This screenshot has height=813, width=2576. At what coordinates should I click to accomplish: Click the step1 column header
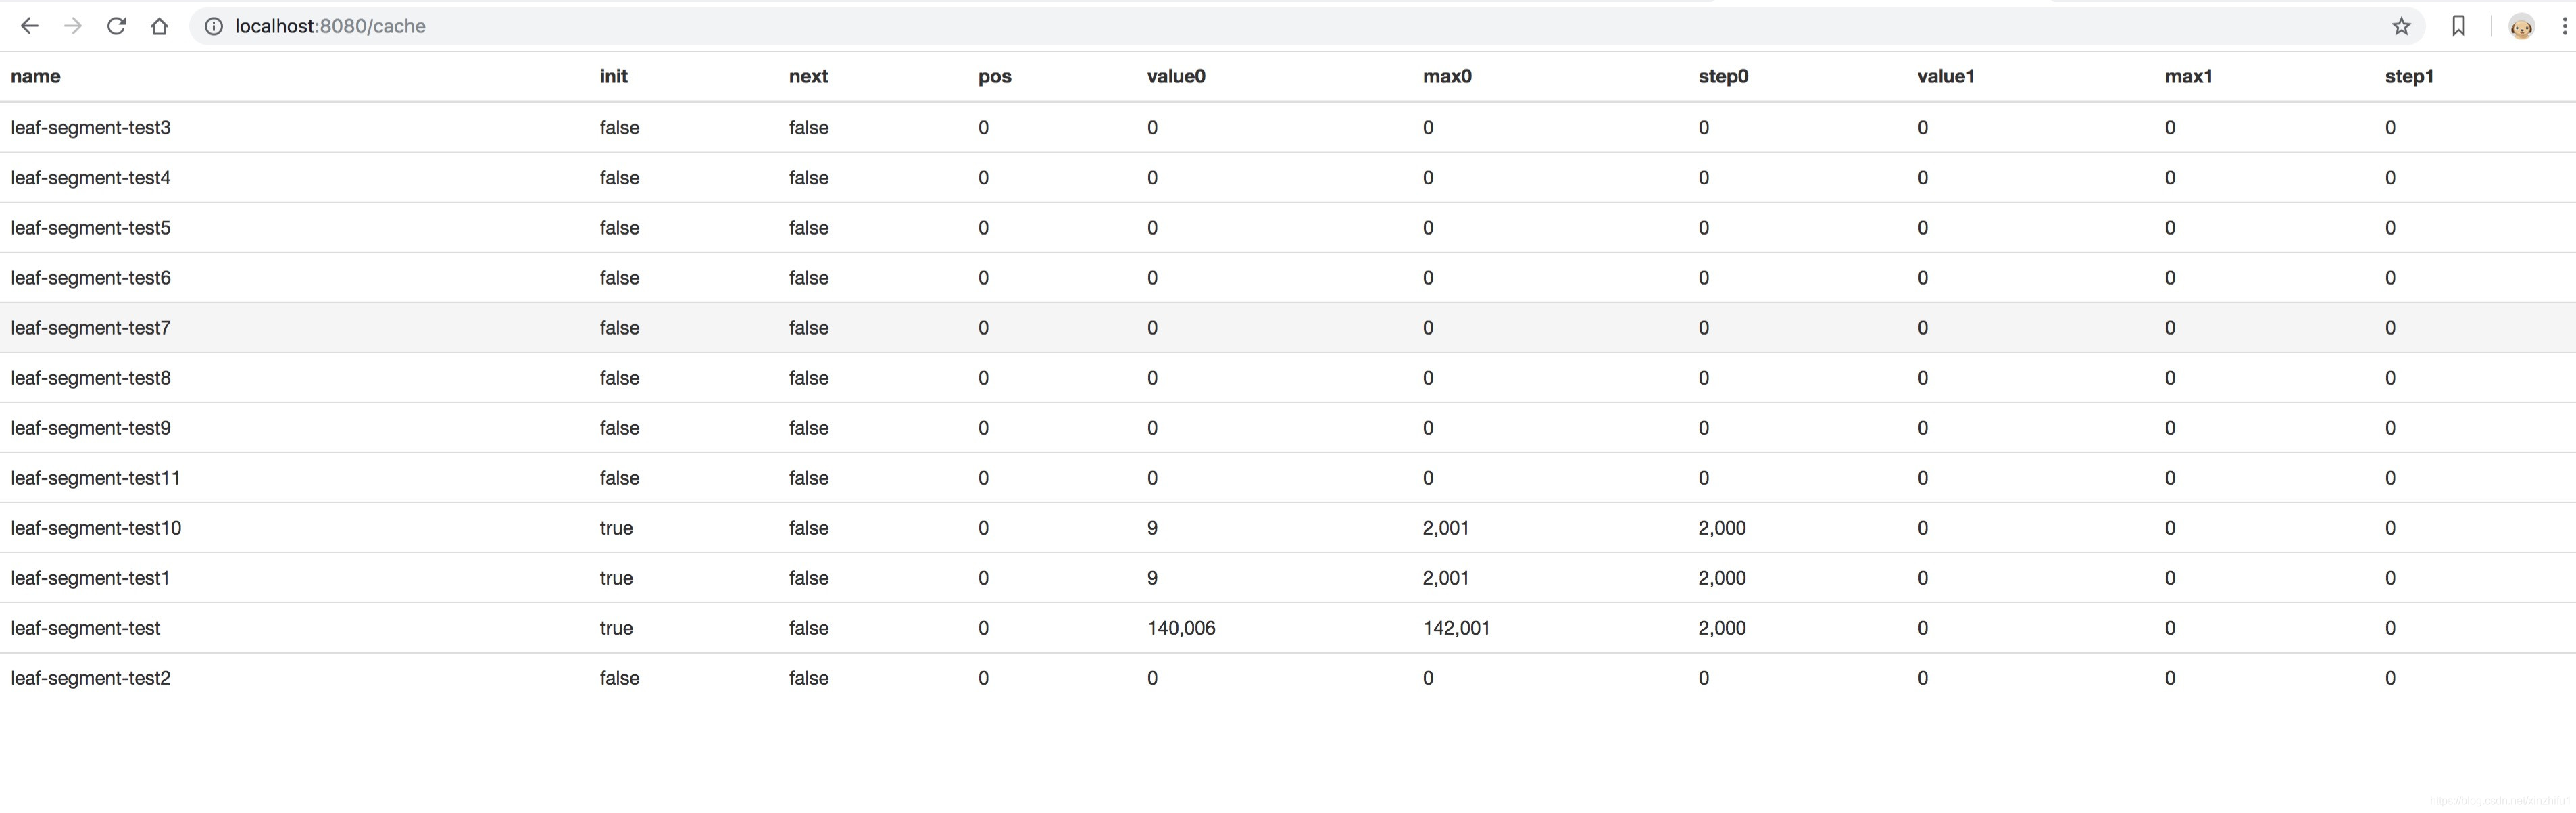click(2409, 76)
